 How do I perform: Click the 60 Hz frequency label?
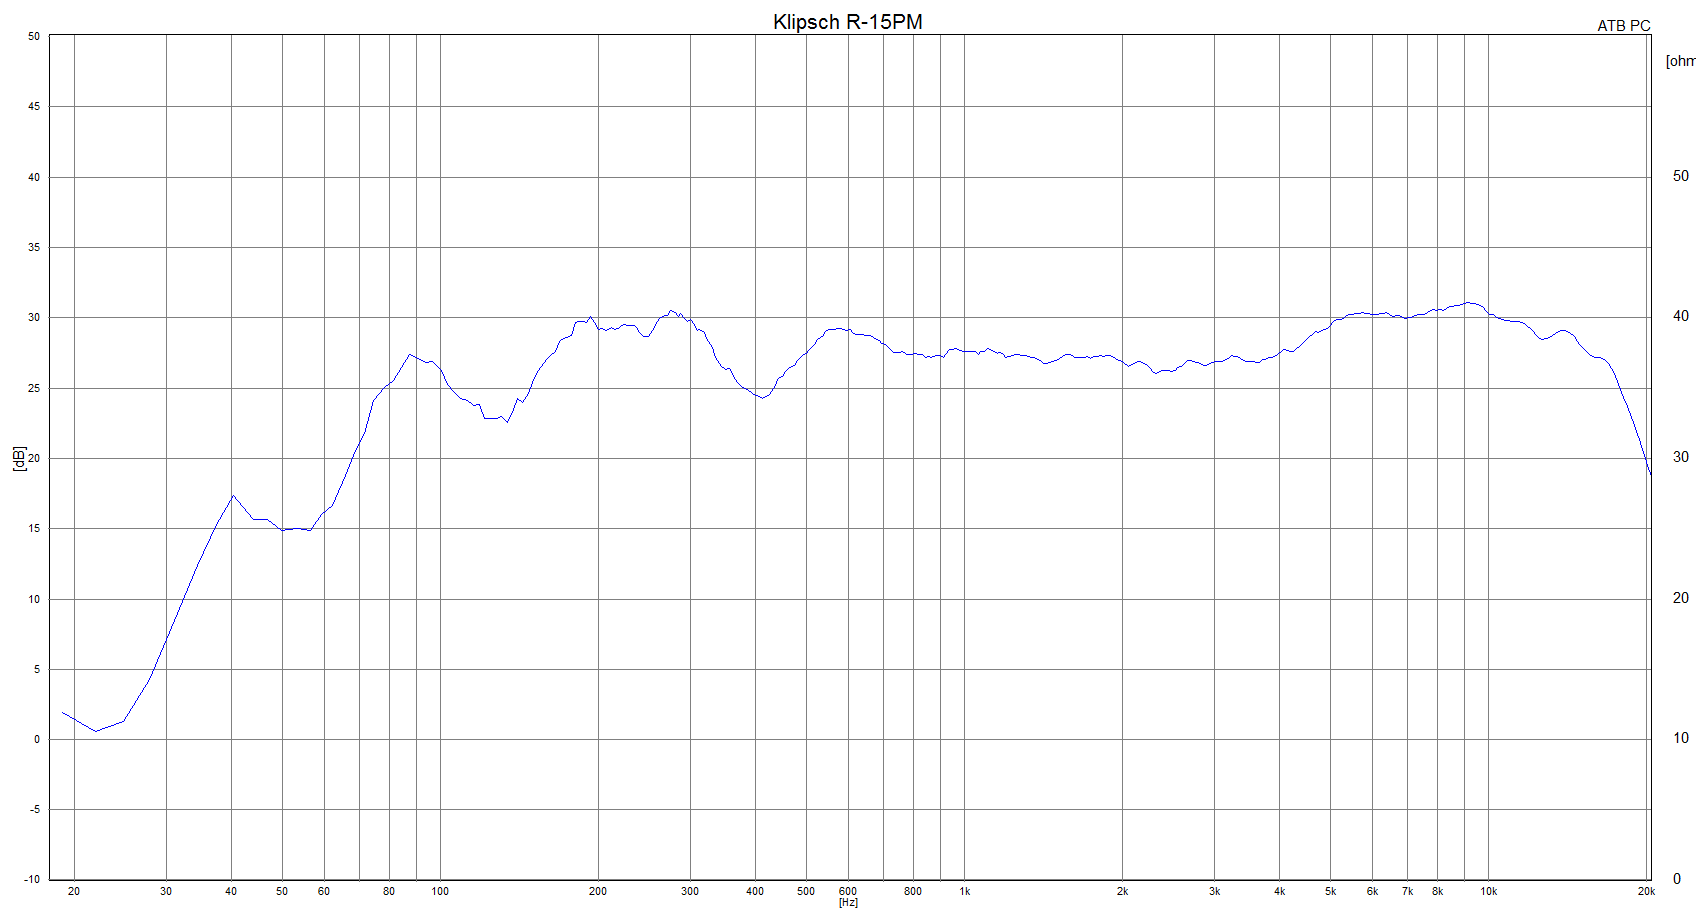(324, 891)
